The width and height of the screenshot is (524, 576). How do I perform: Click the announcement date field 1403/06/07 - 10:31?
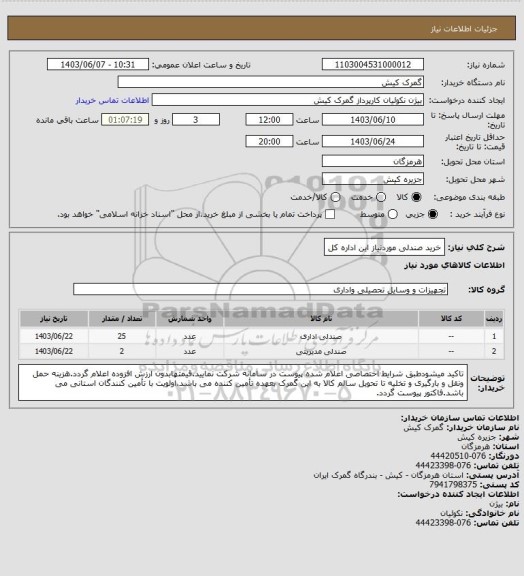pos(98,64)
